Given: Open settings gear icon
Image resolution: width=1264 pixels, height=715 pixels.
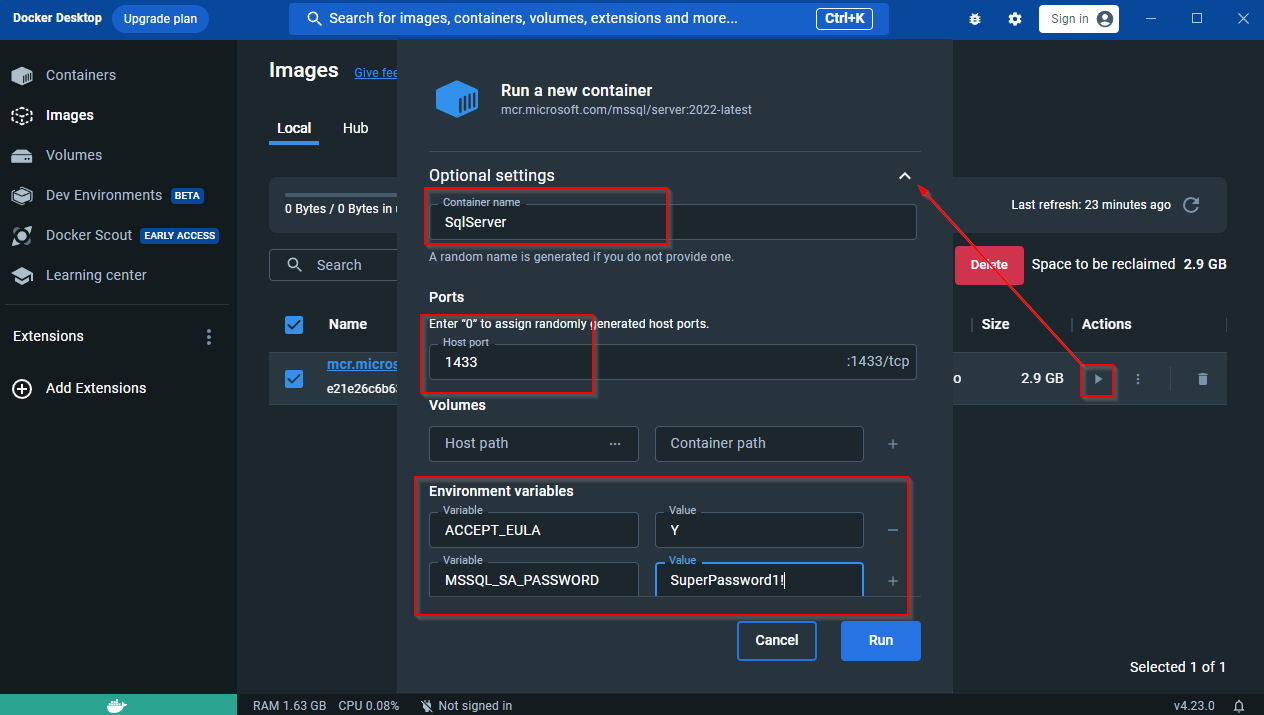Looking at the screenshot, I should pyautogui.click(x=1015, y=19).
